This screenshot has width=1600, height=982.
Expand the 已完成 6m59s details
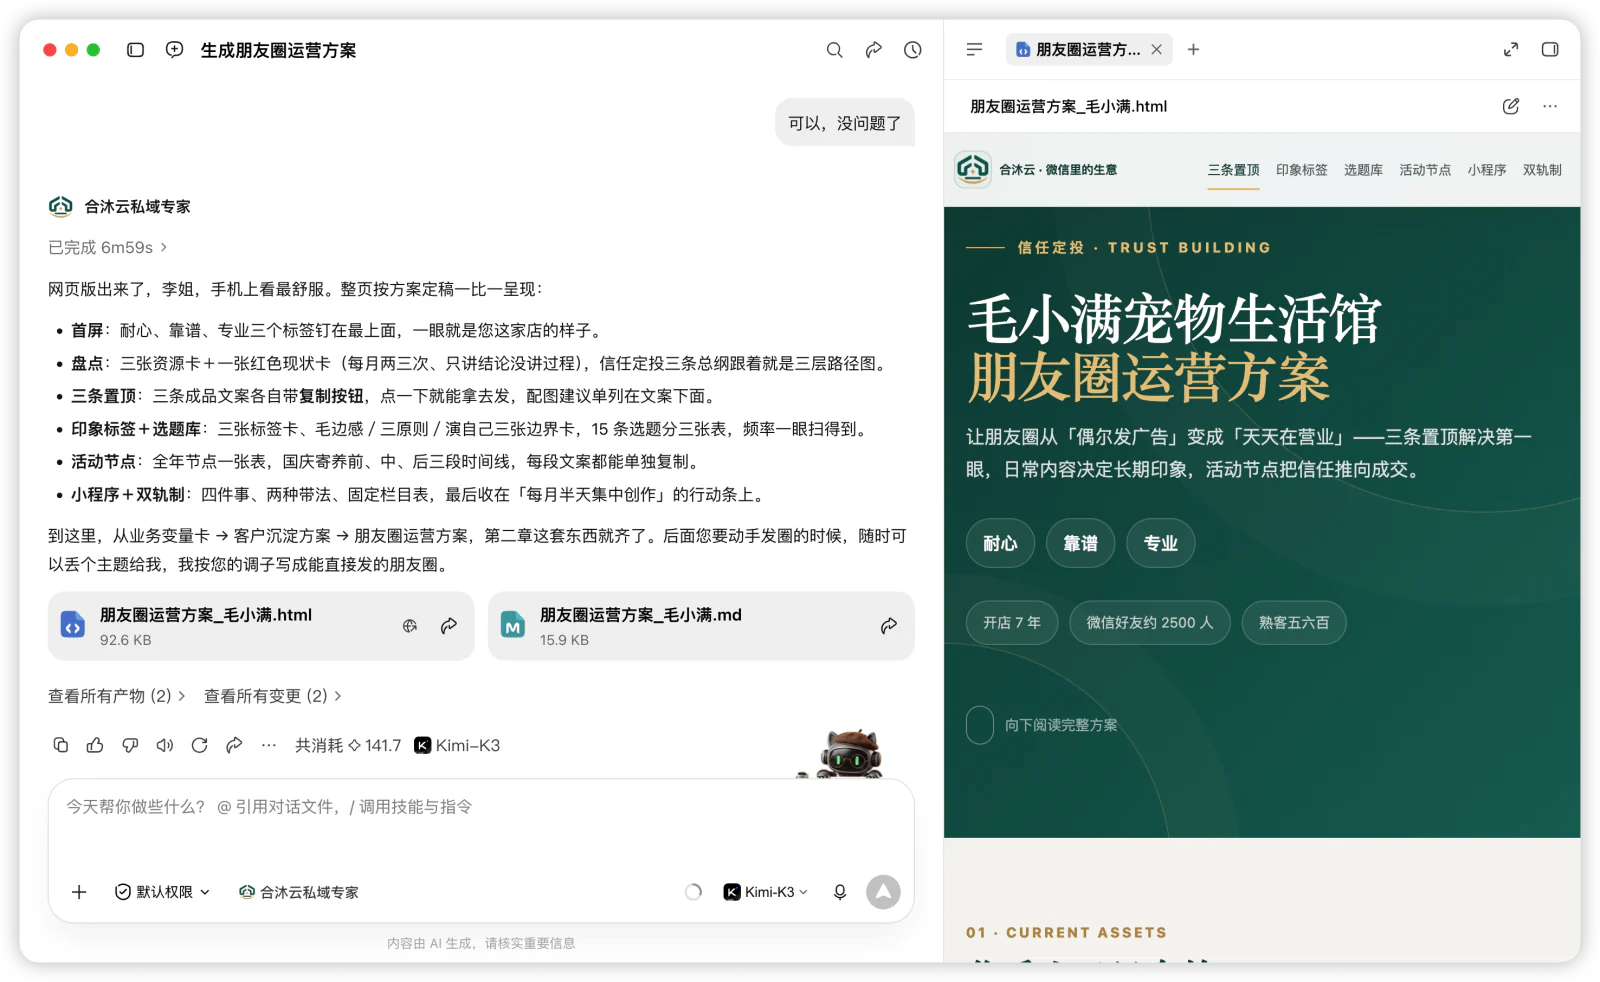(108, 247)
